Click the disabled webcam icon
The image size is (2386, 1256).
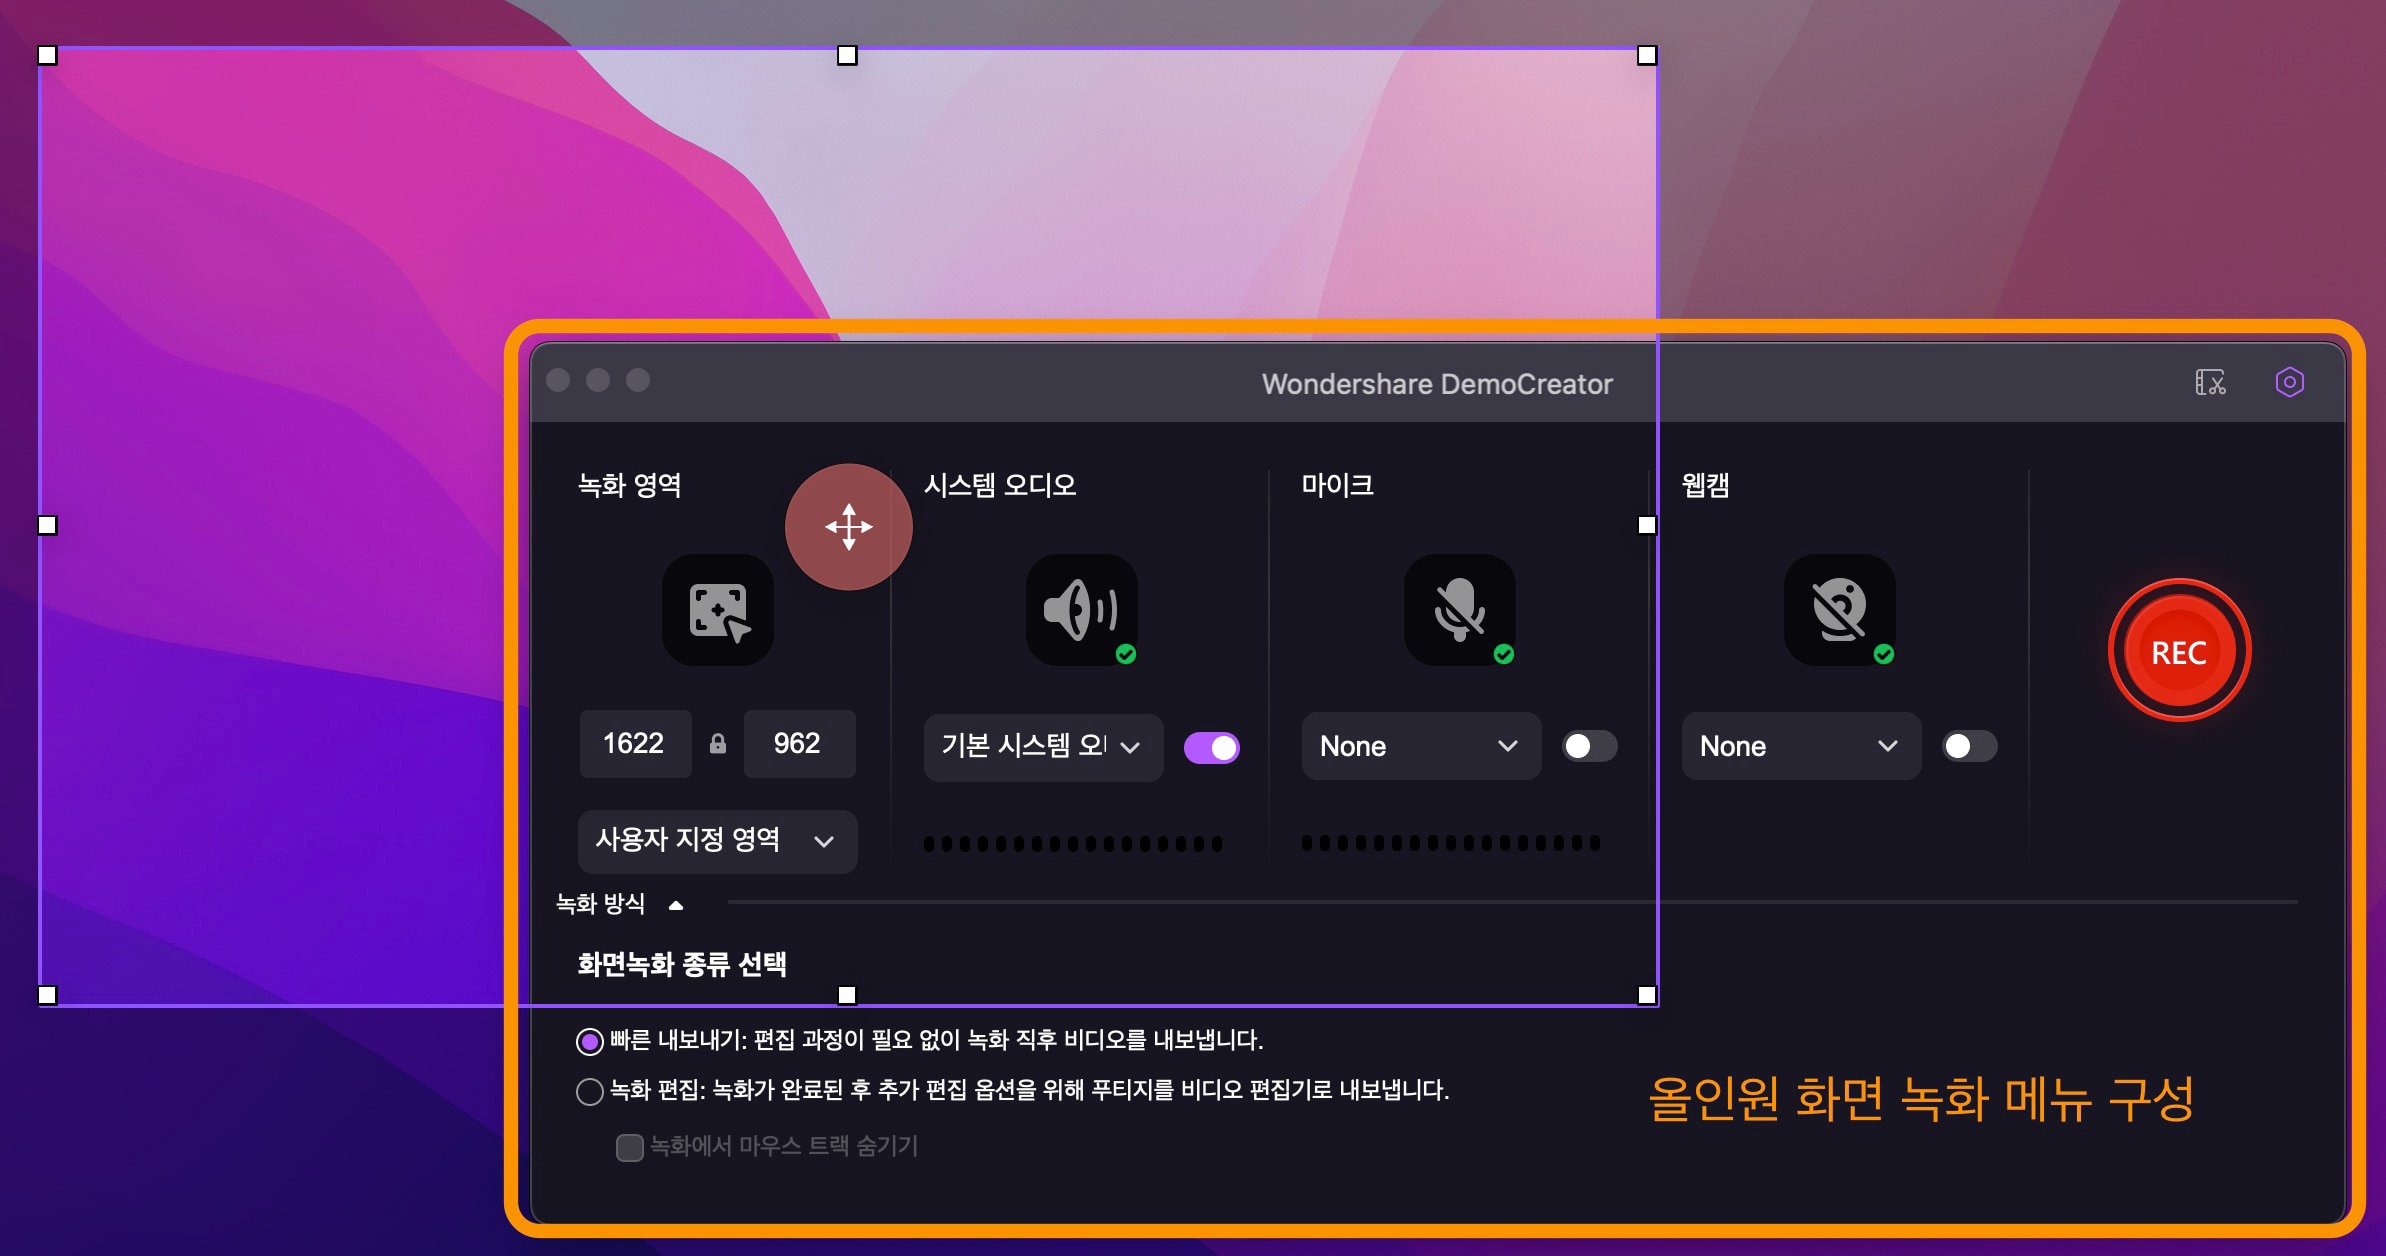click(x=1840, y=610)
